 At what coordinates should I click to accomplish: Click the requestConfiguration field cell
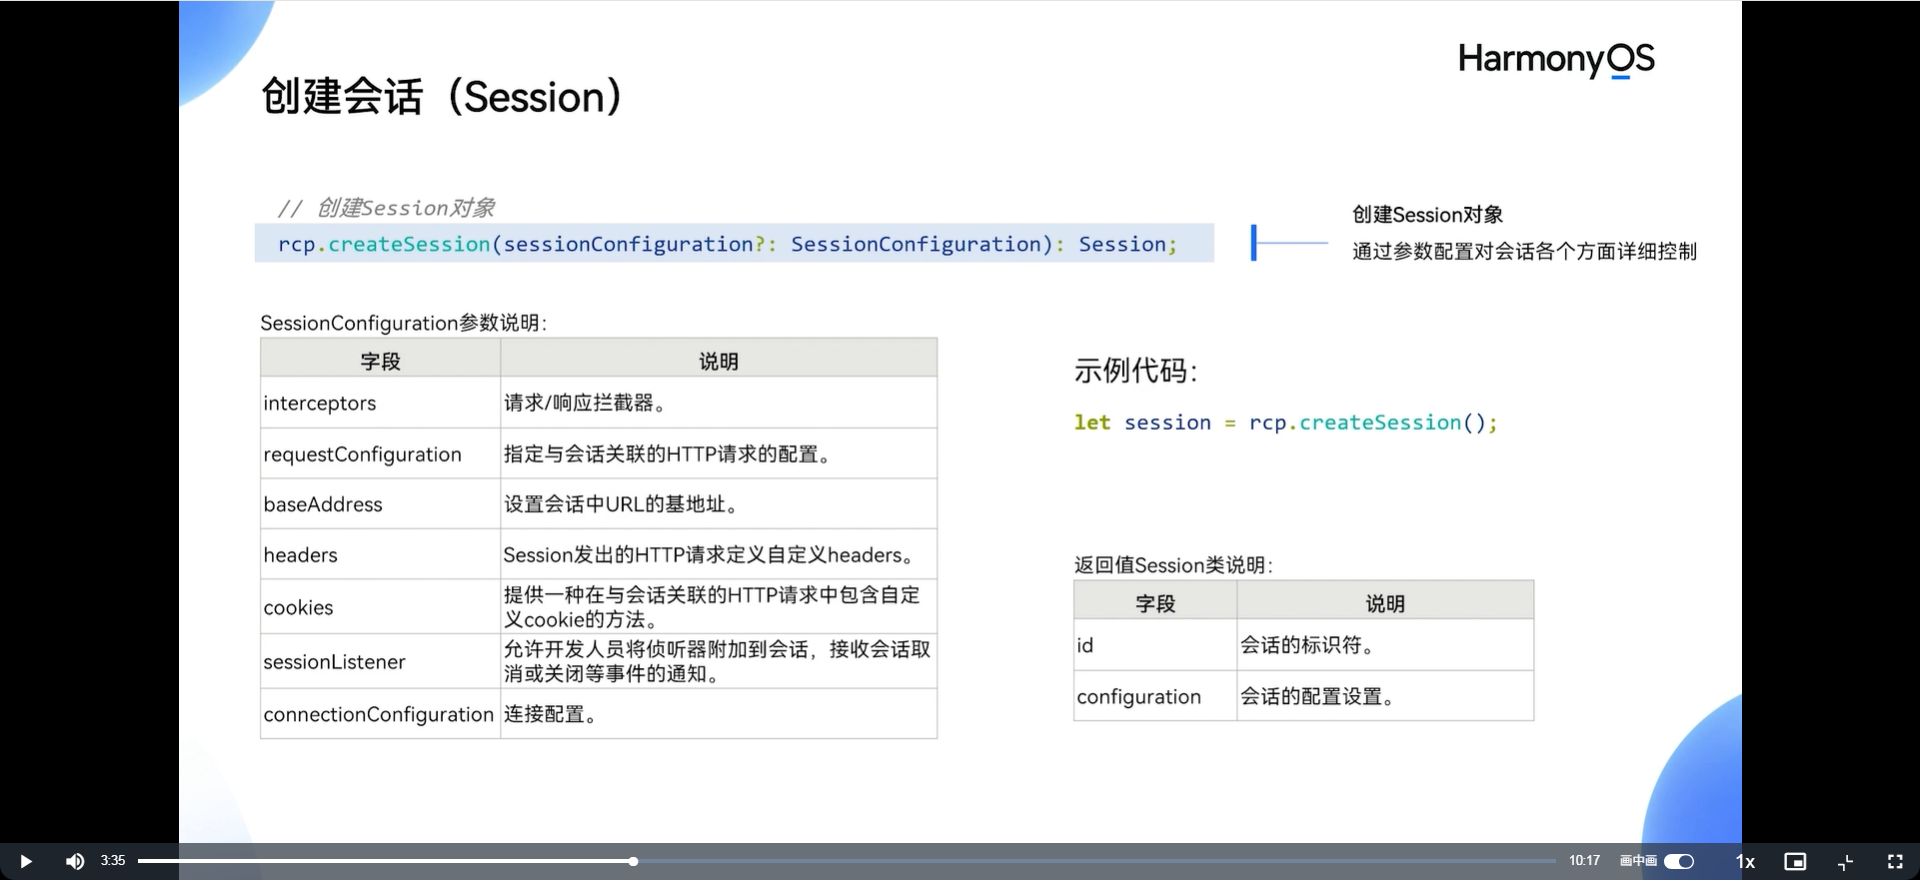click(380, 454)
